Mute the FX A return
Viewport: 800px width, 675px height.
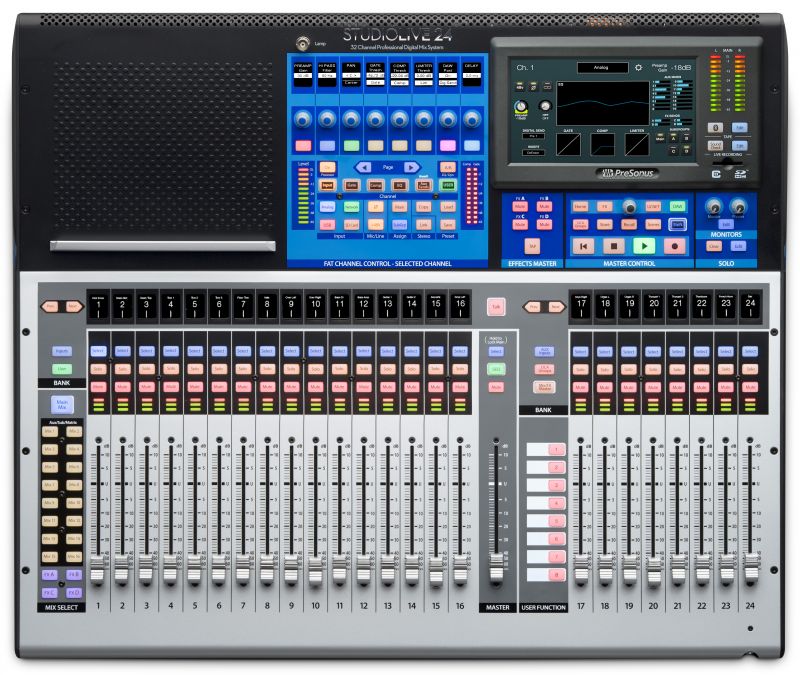[520, 207]
